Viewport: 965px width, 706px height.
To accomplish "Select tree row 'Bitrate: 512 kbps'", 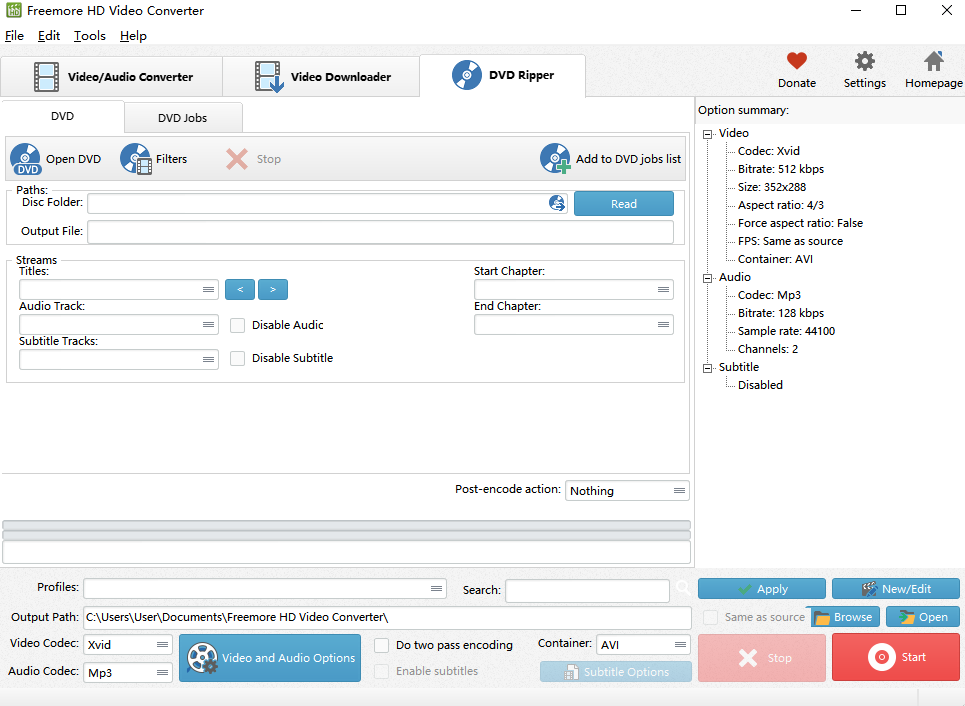I will [x=780, y=169].
